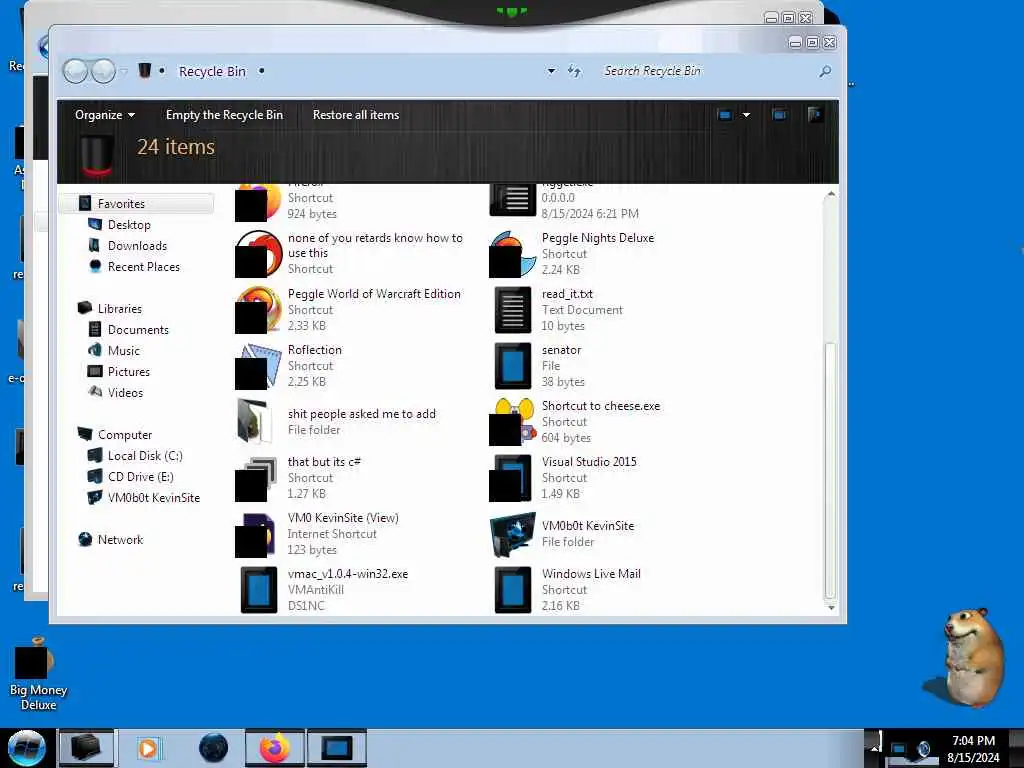Click the Recycle Bin taskbar button

click(x=86, y=748)
